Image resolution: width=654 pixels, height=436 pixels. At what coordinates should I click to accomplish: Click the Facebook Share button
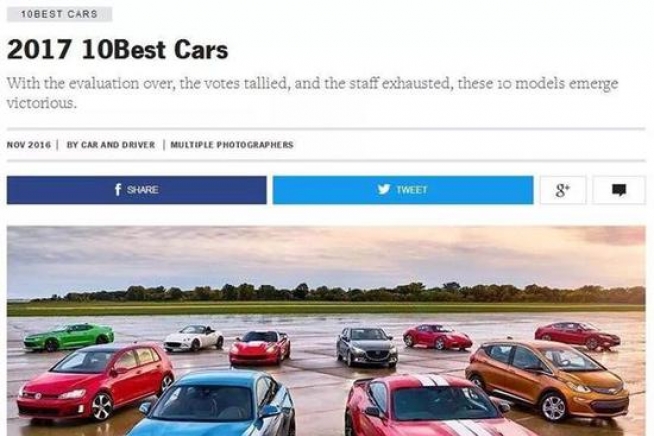(x=136, y=190)
